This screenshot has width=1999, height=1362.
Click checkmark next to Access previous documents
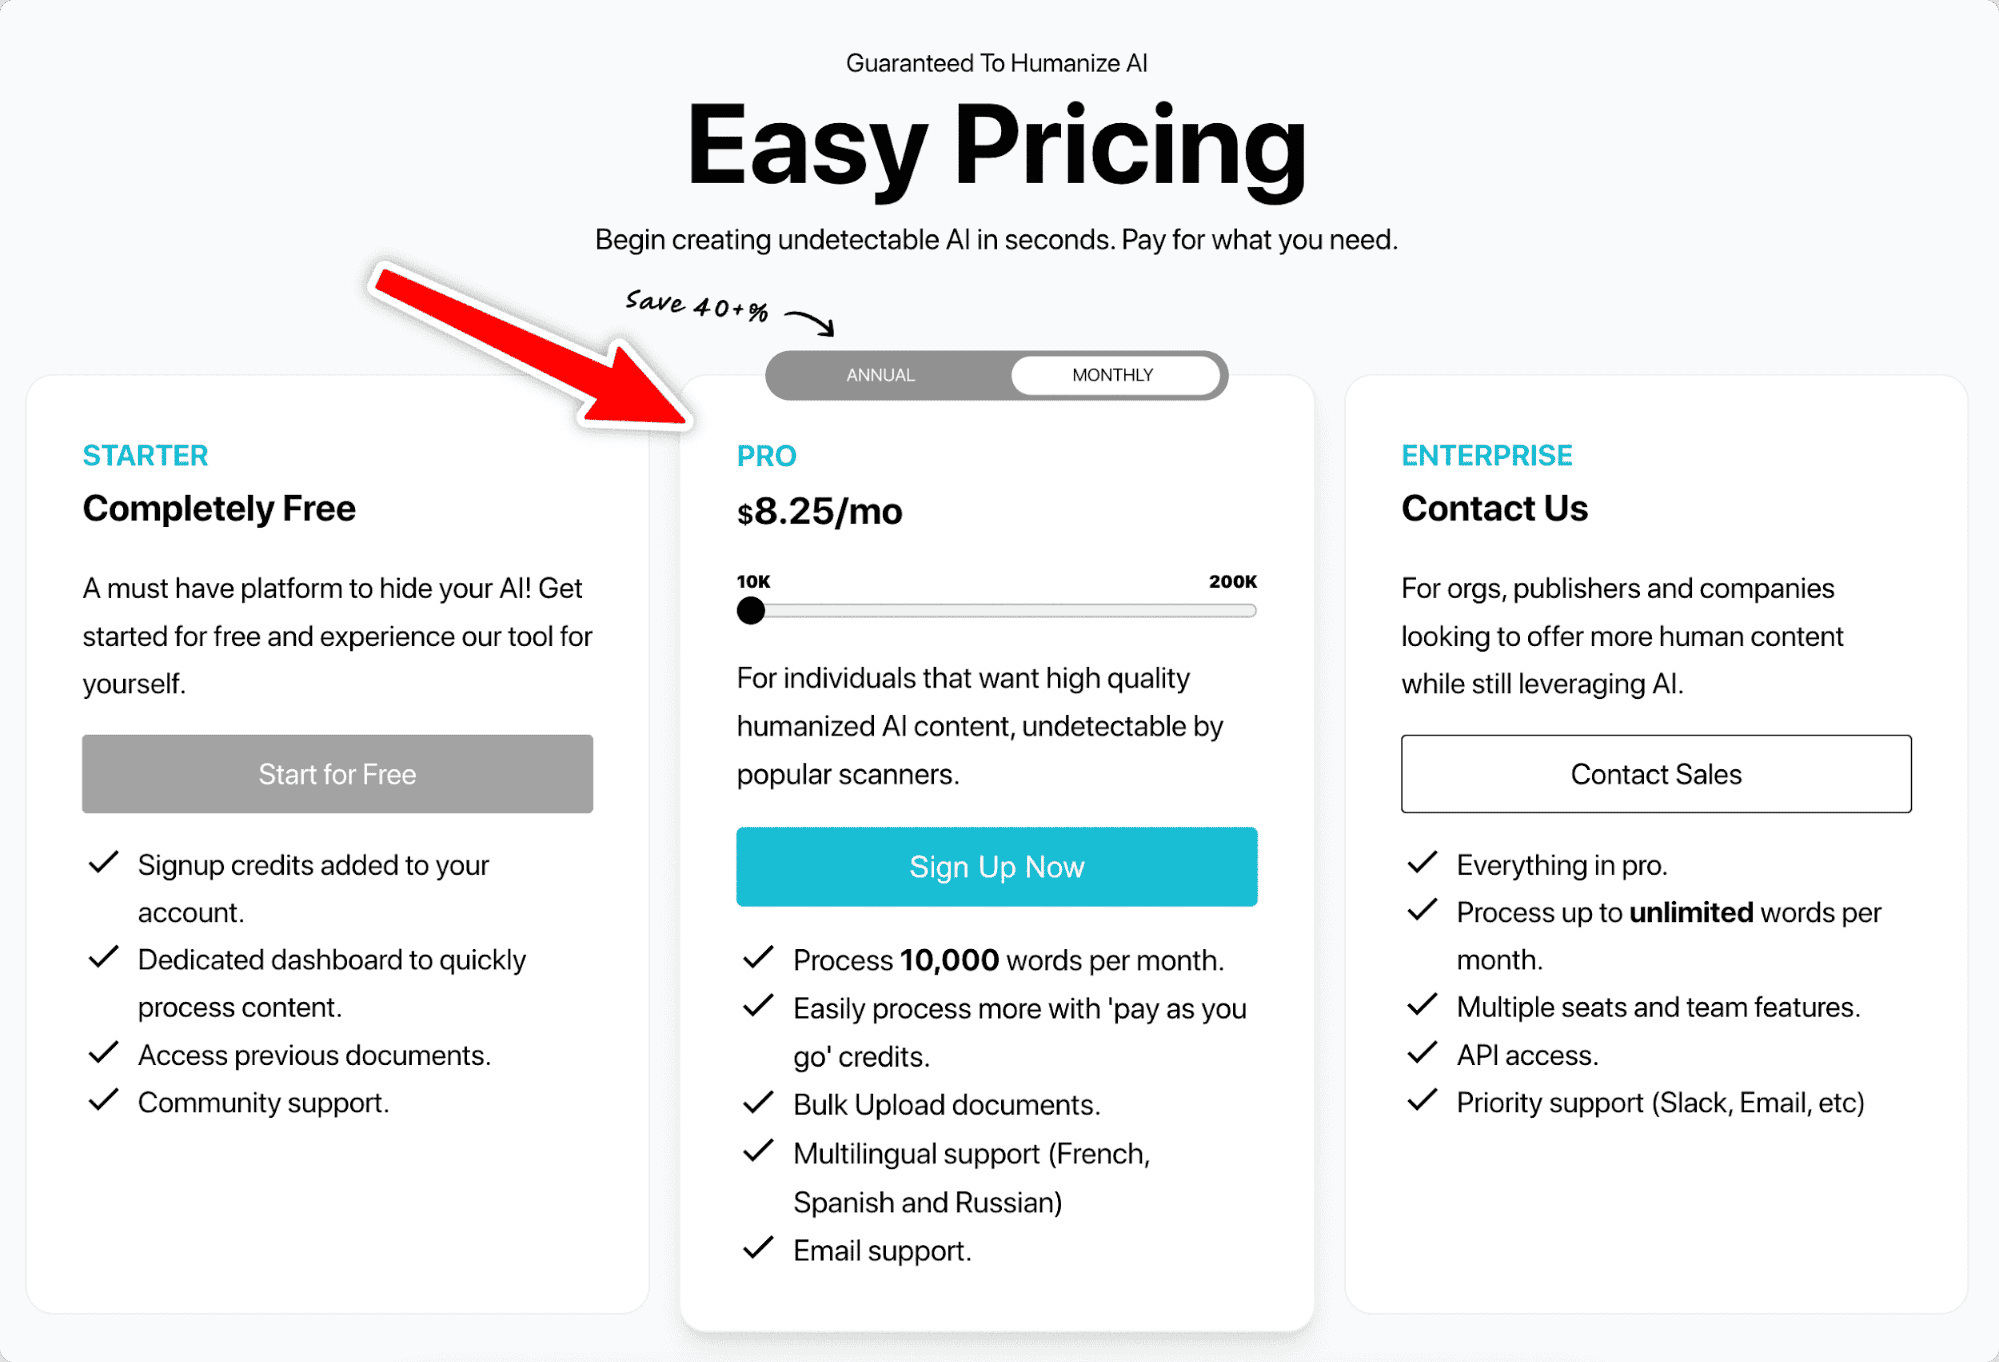pyautogui.click(x=104, y=1053)
